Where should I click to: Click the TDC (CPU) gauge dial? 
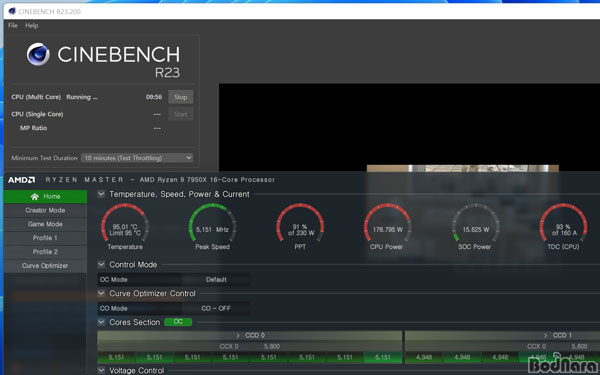563,227
